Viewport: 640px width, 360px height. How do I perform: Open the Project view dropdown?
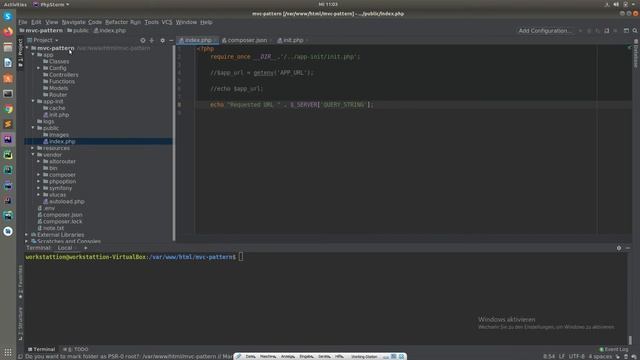coord(43,40)
